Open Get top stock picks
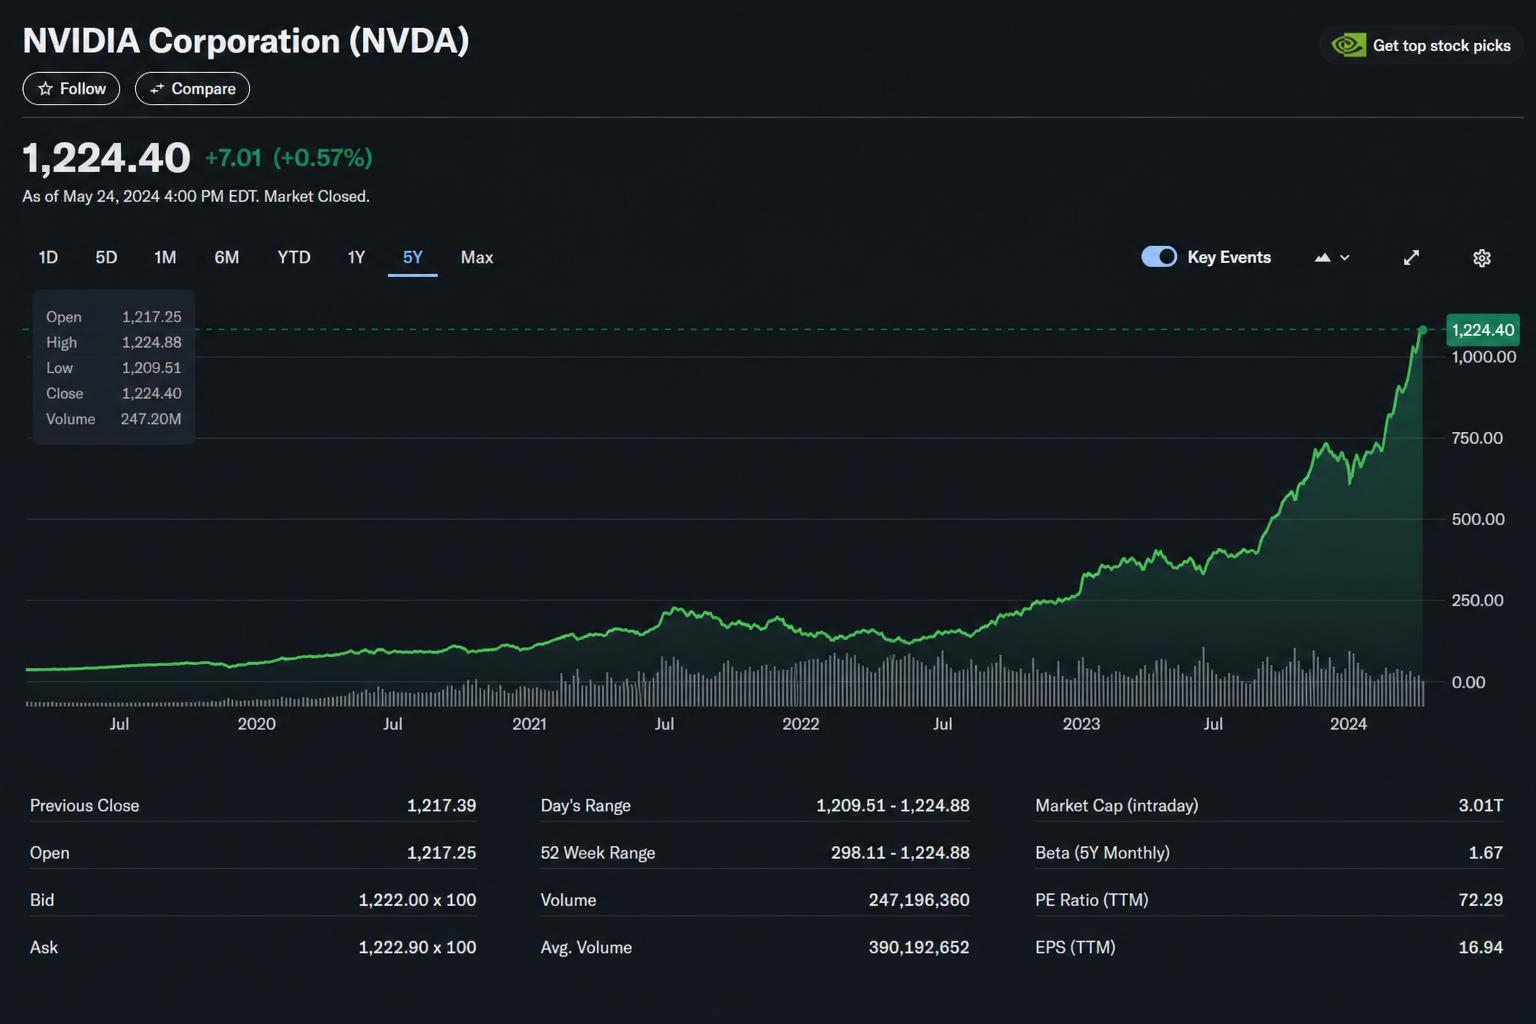1536x1024 pixels. click(x=1422, y=45)
